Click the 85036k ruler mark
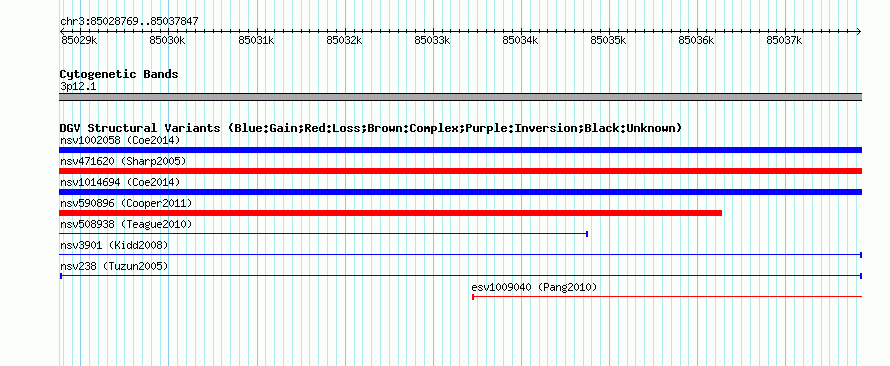 coord(696,40)
